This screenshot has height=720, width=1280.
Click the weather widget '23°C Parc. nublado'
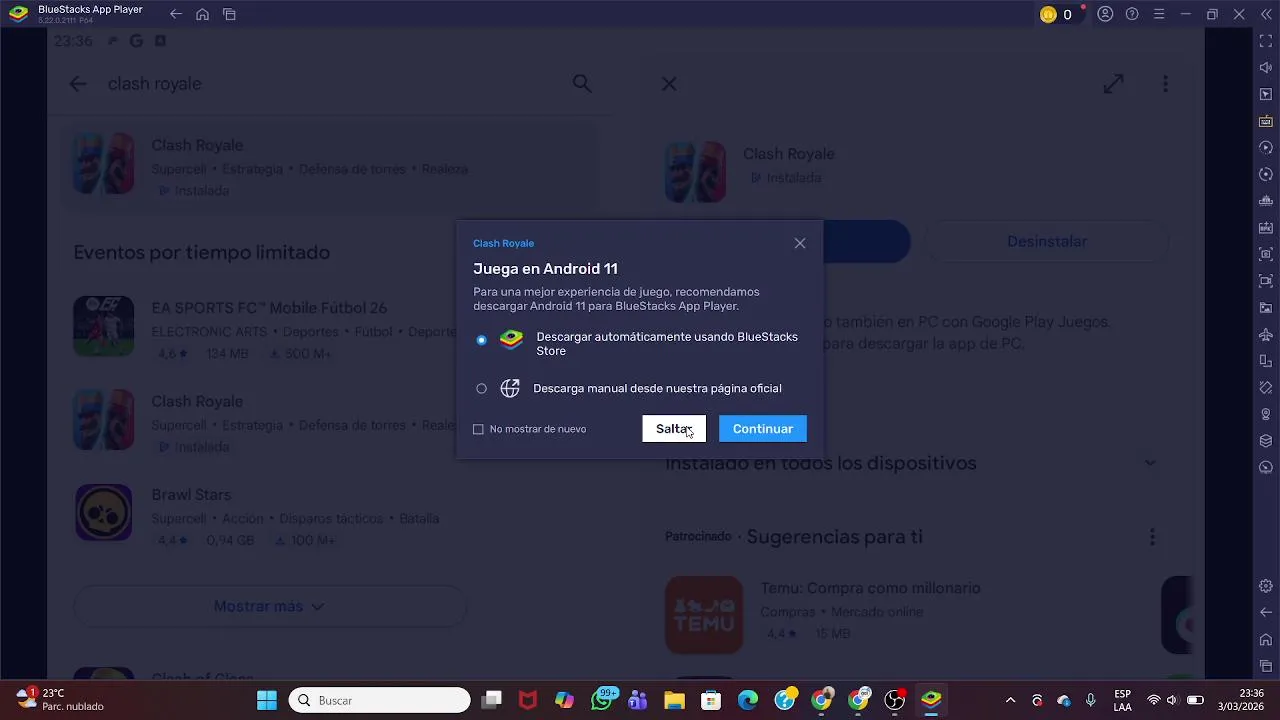pyautogui.click(x=60, y=699)
